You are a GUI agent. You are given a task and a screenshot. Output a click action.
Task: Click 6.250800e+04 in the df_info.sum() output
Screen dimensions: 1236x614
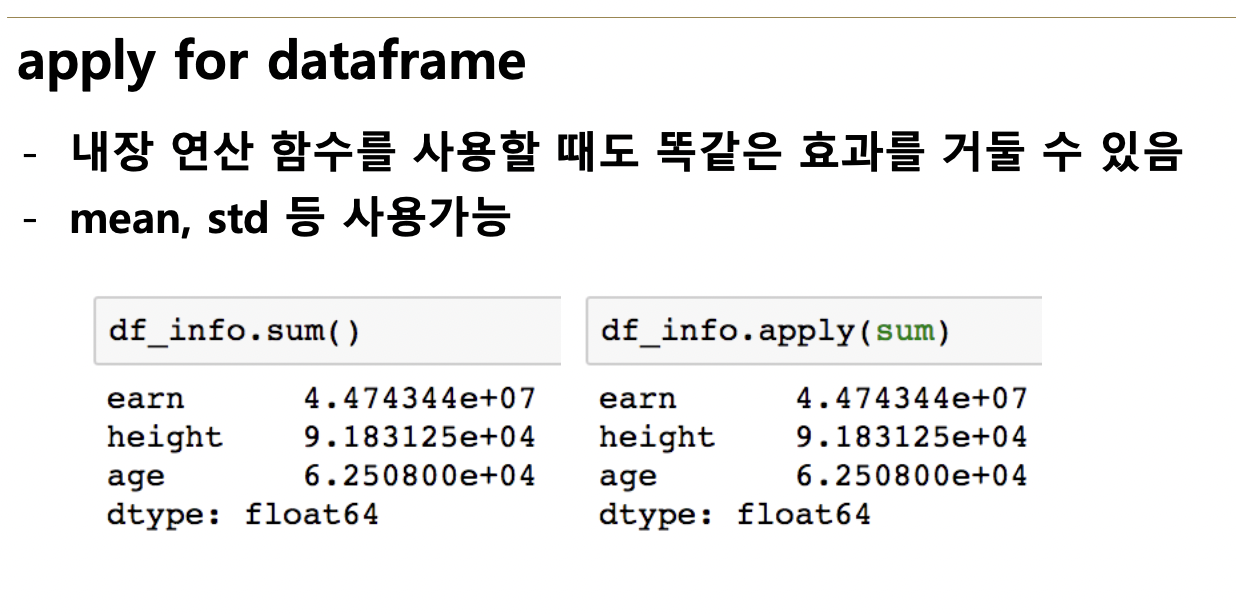pos(420,477)
